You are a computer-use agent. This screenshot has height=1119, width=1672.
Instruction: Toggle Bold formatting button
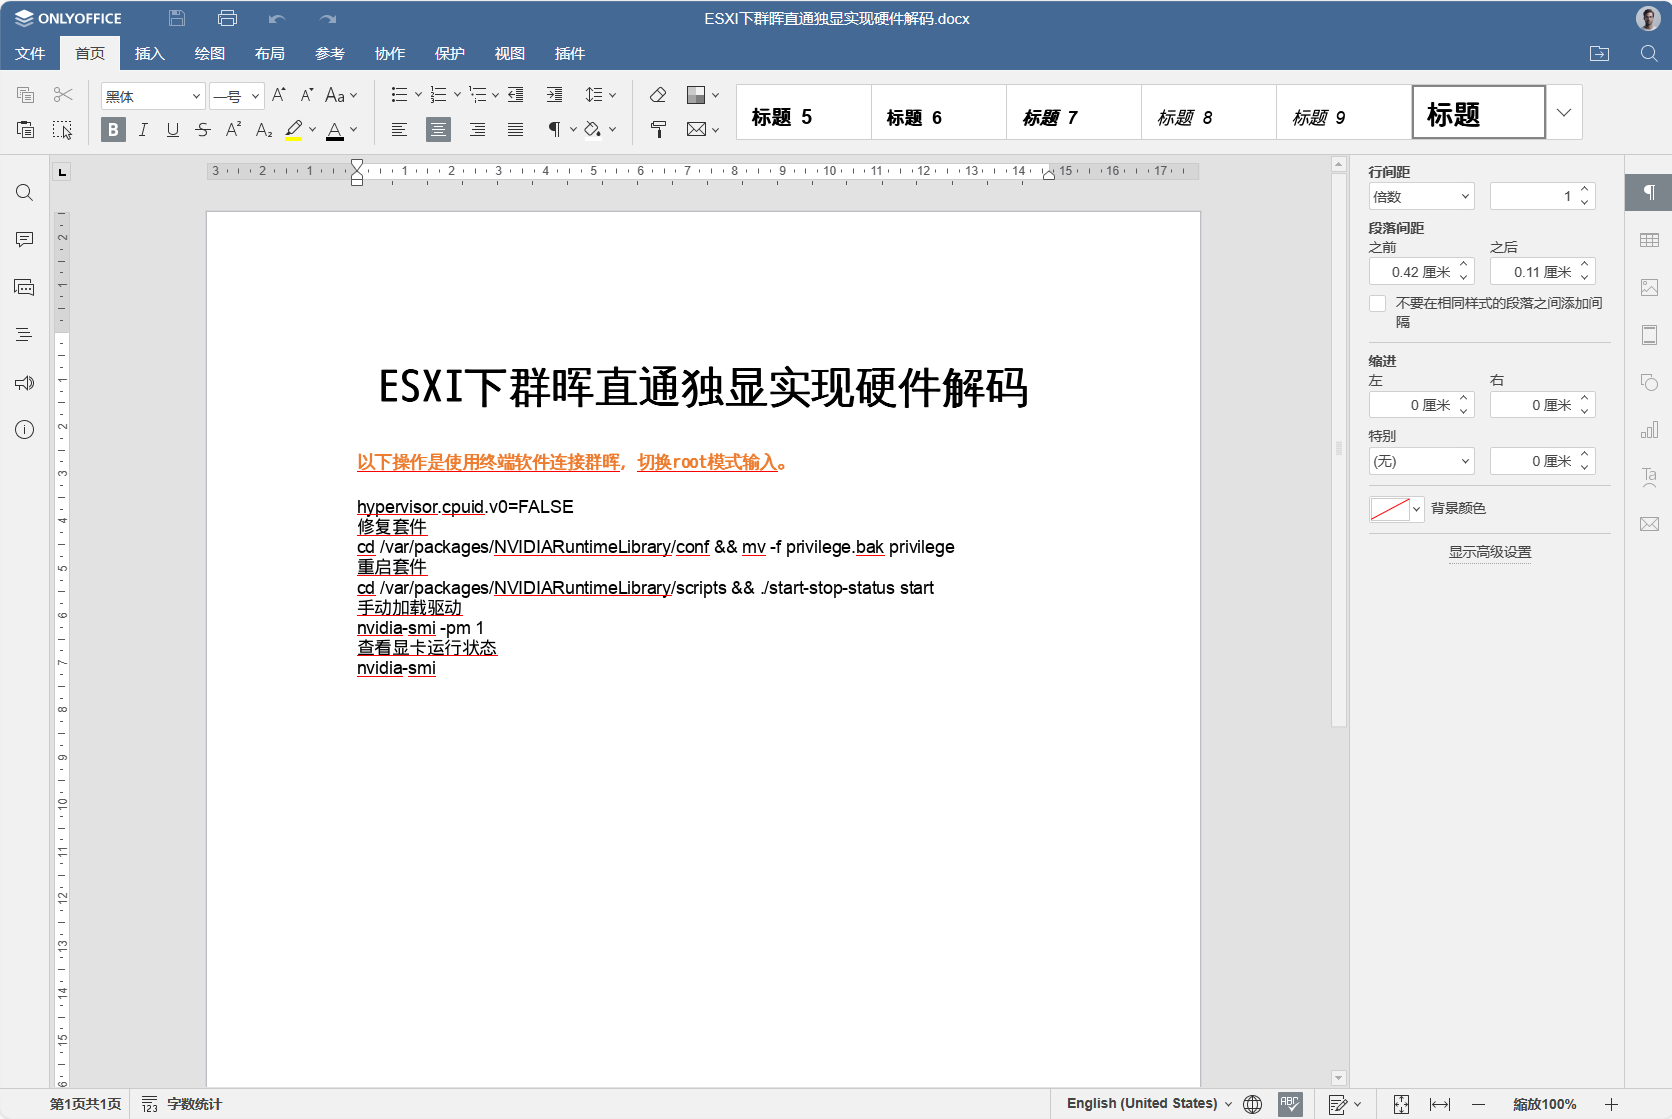coord(113,130)
